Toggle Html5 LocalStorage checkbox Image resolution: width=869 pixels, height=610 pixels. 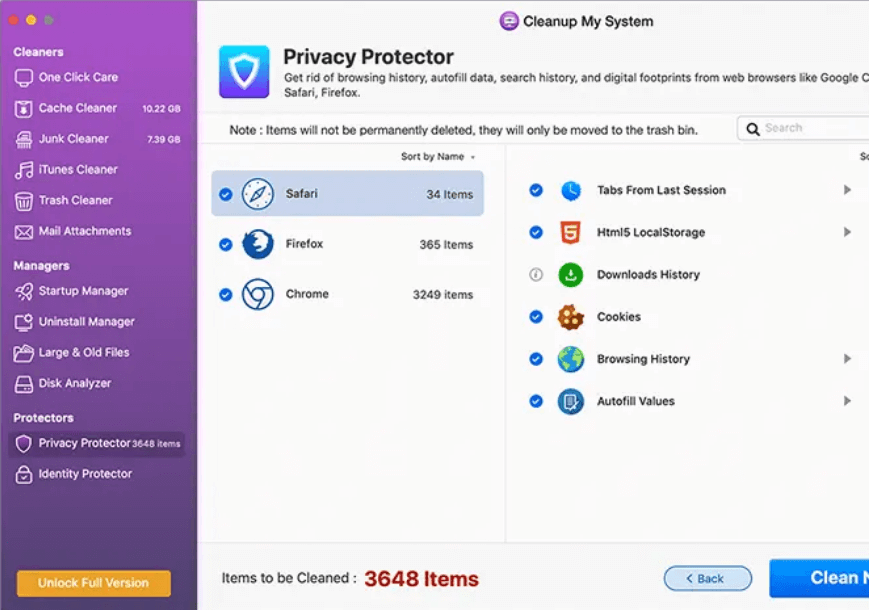coord(536,232)
